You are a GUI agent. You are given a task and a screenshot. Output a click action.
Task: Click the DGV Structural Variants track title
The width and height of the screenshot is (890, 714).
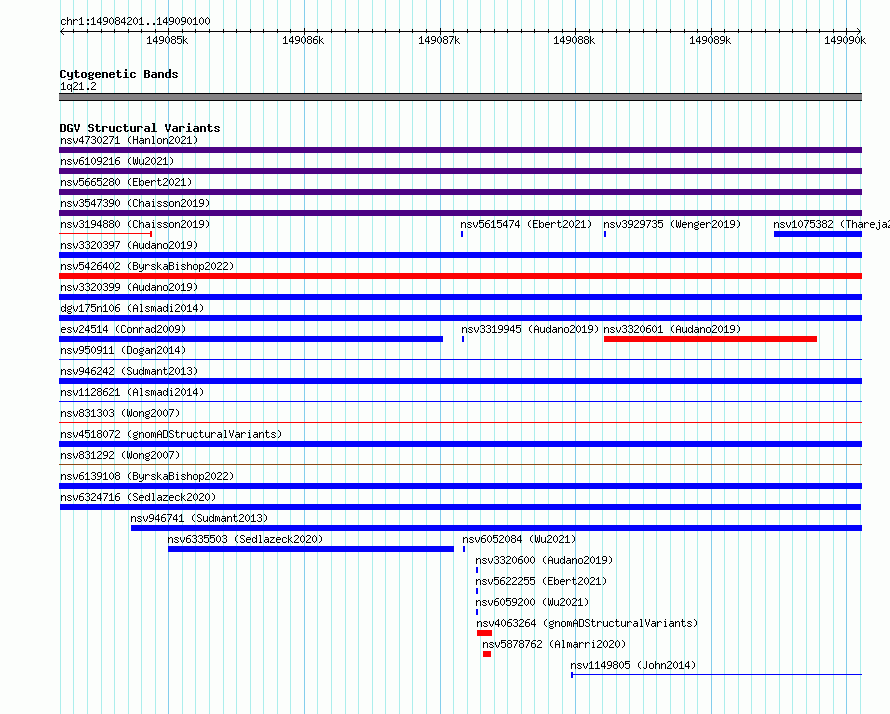click(140, 128)
